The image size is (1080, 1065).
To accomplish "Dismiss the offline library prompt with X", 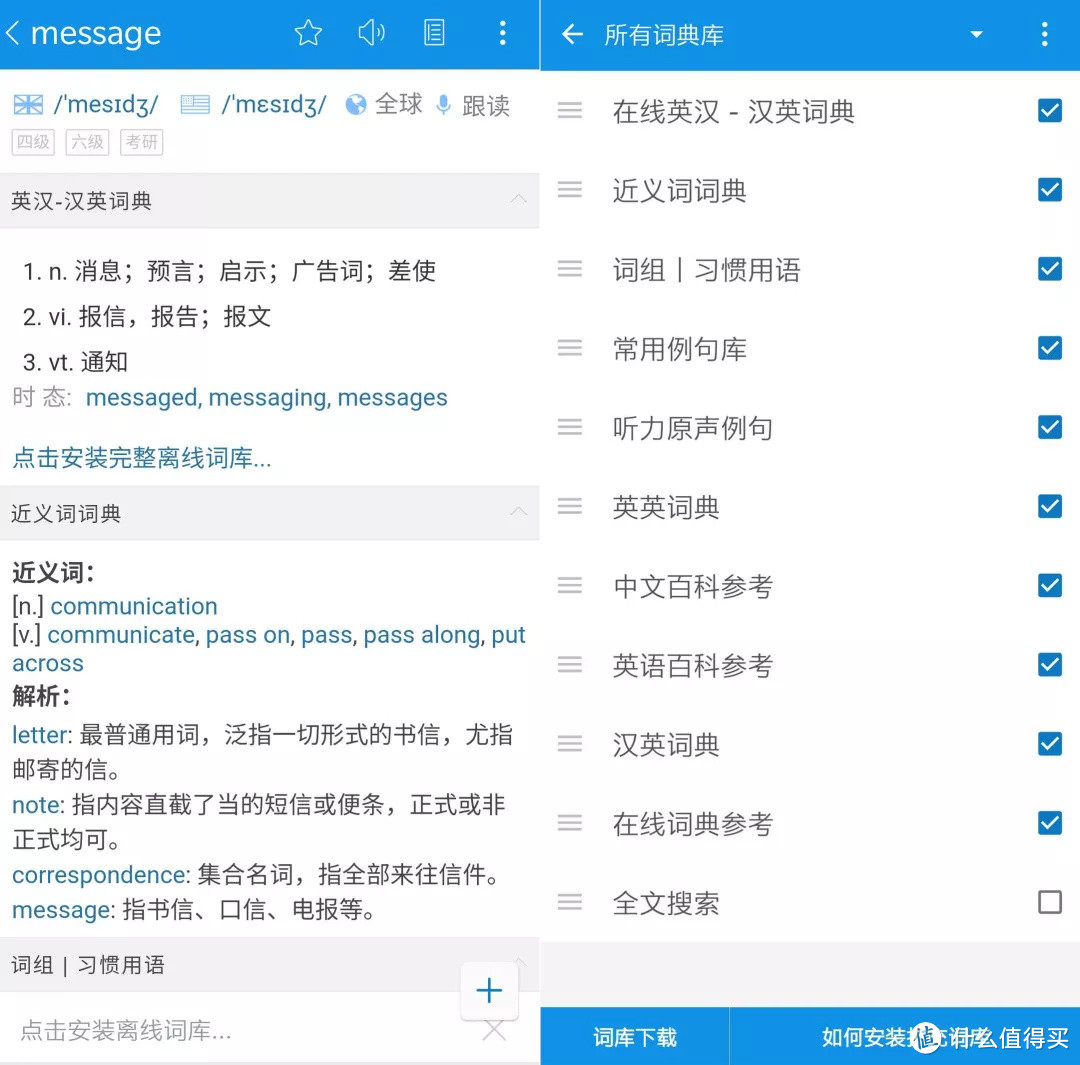I will [494, 1030].
